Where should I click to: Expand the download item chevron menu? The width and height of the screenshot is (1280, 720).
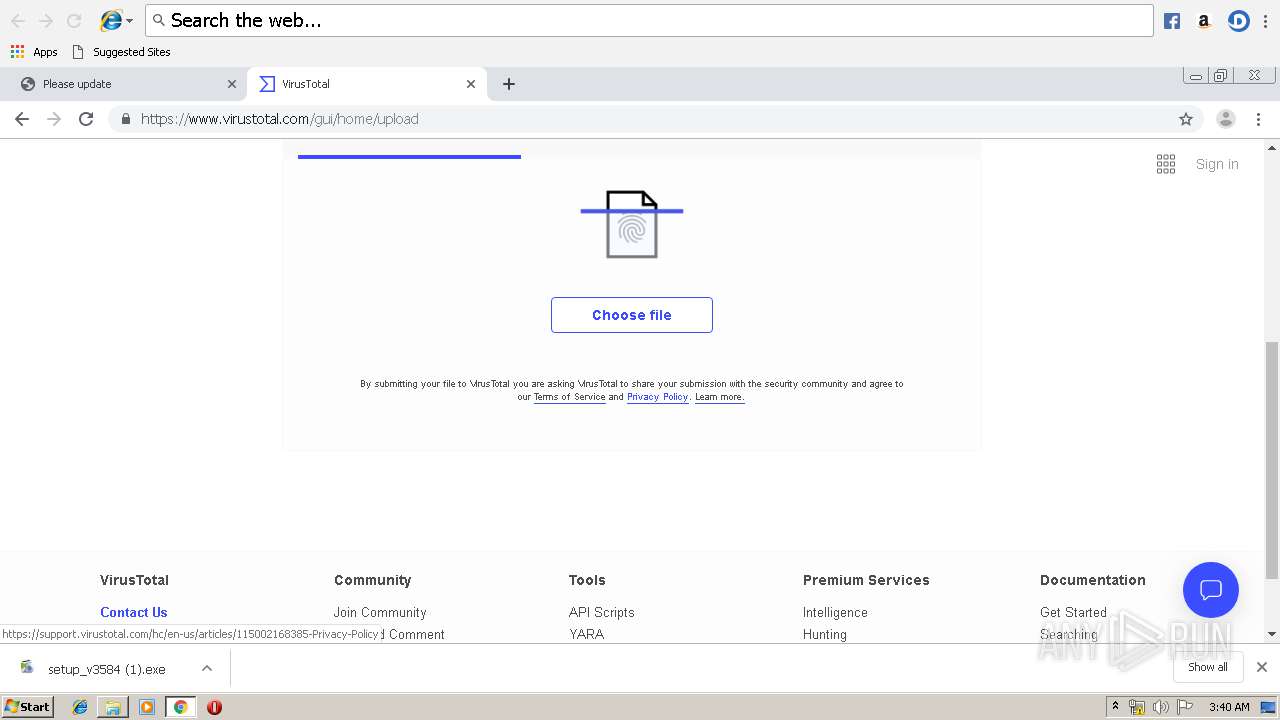point(207,668)
